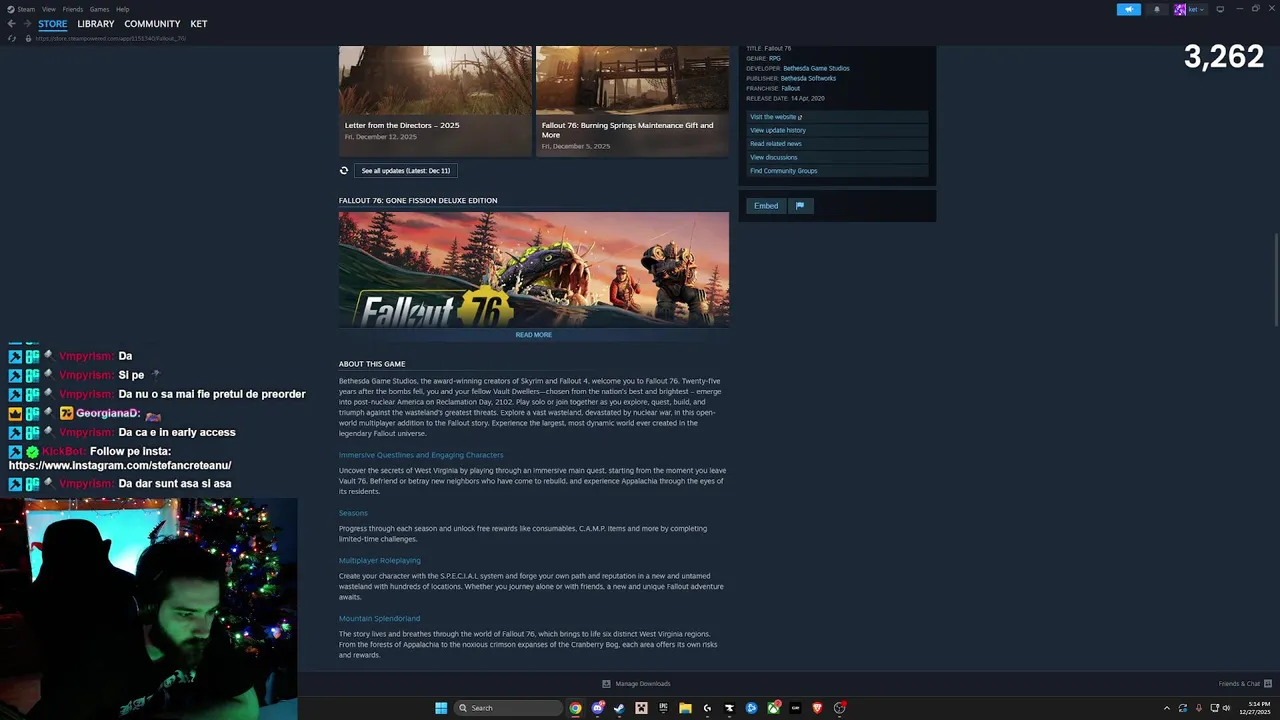Click the Multiplayer Roleplaying heading
Screen dimensions: 1280x720
(x=380, y=561)
